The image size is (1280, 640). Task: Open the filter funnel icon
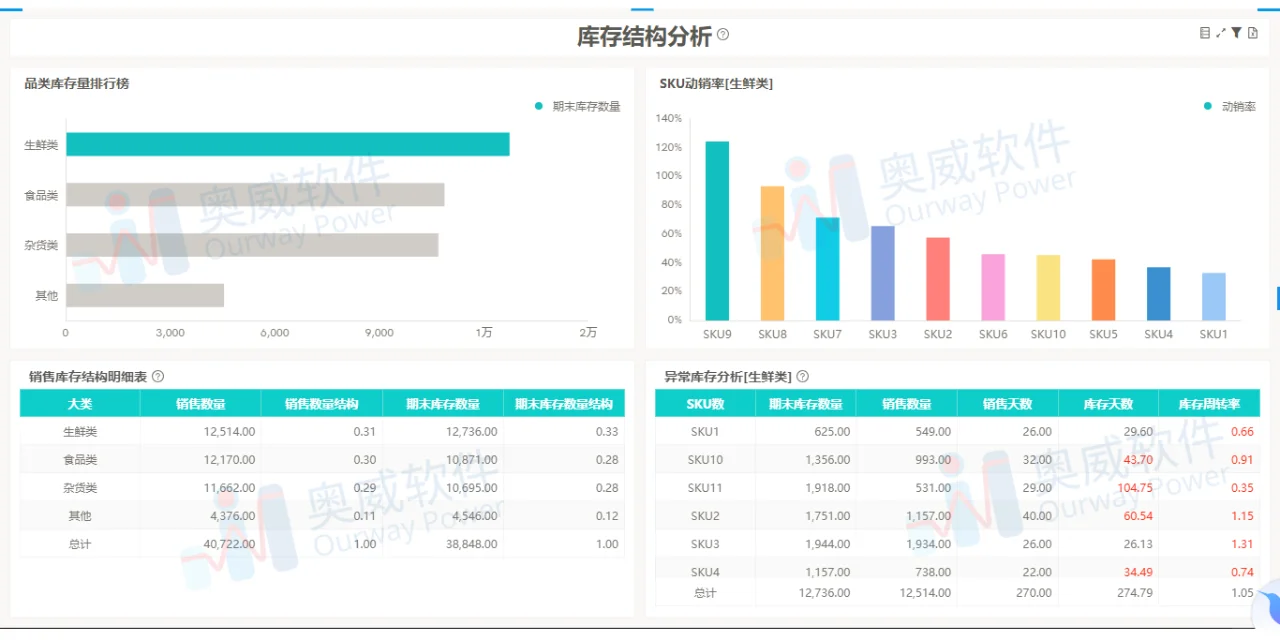click(1237, 32)
